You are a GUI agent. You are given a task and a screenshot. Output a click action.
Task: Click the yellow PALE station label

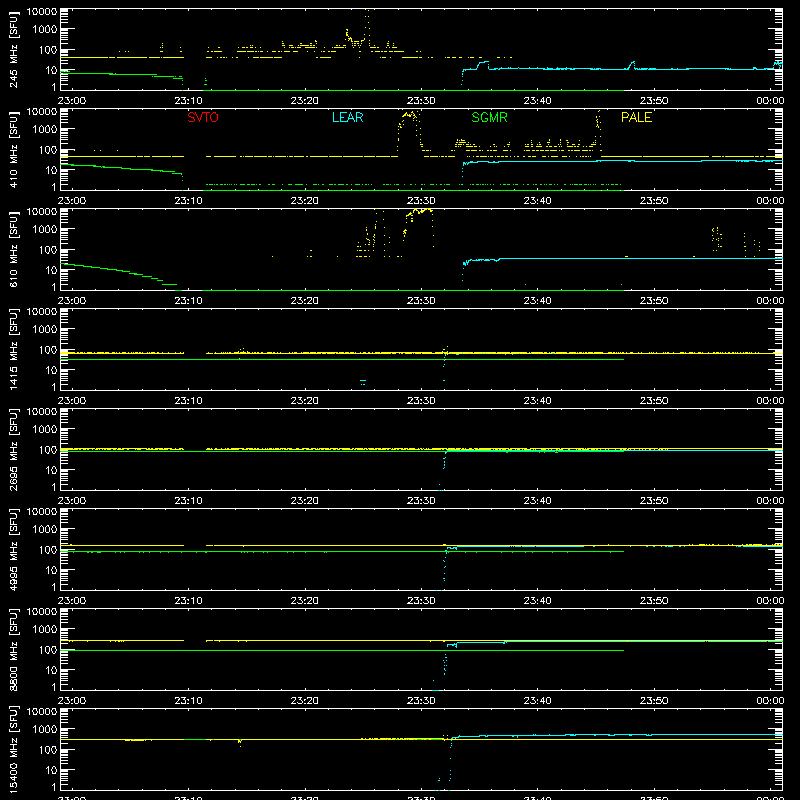(636, 117)
